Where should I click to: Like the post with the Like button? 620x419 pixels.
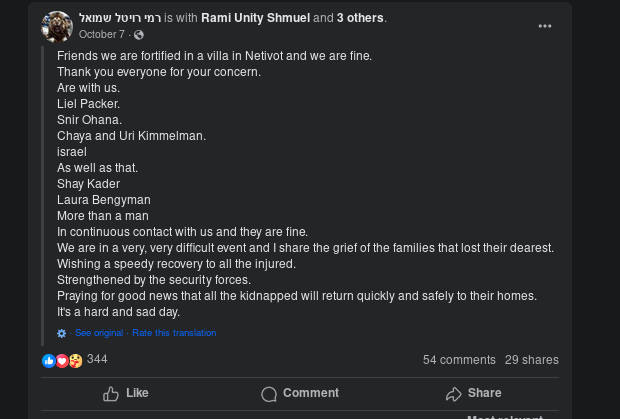click(125, 393)
